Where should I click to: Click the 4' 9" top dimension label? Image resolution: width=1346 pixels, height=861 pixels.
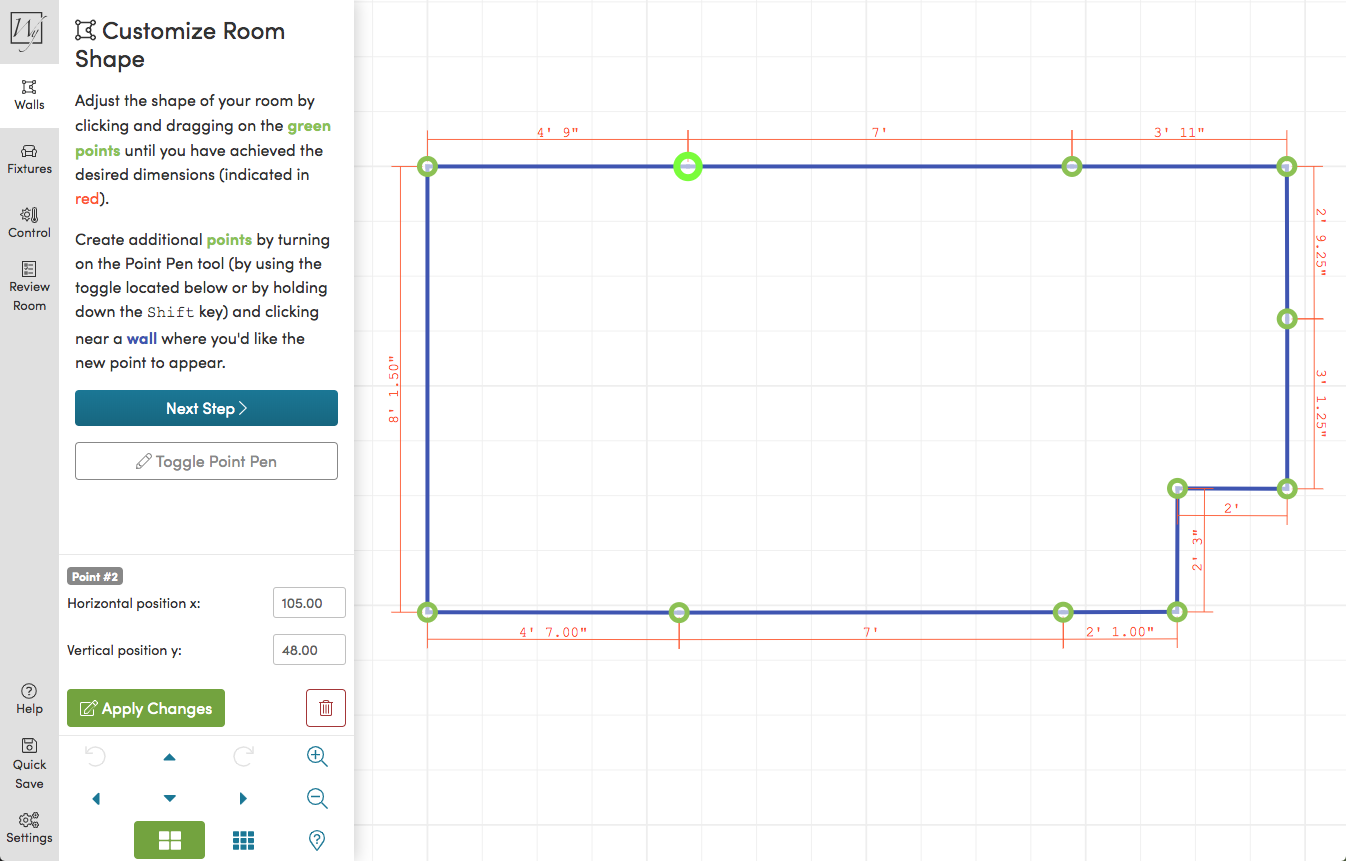pos(558,132)
